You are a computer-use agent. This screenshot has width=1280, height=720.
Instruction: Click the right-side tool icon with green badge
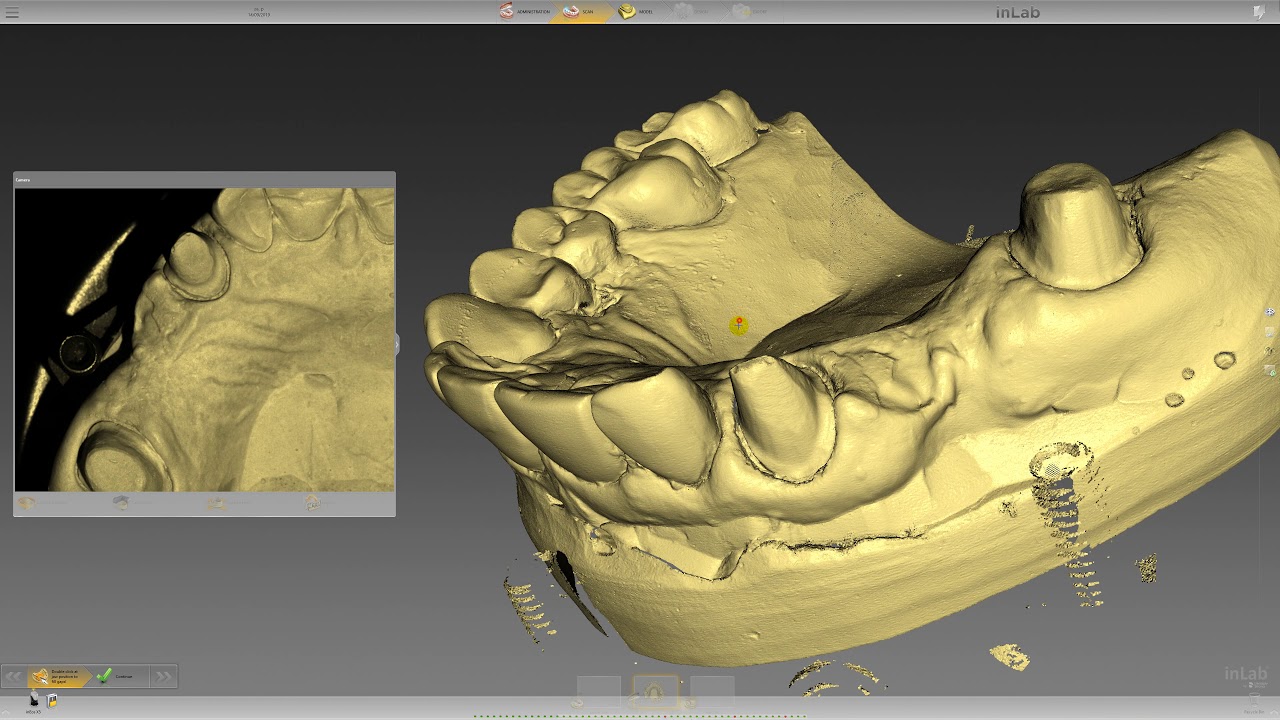(x=1270, y=371)
